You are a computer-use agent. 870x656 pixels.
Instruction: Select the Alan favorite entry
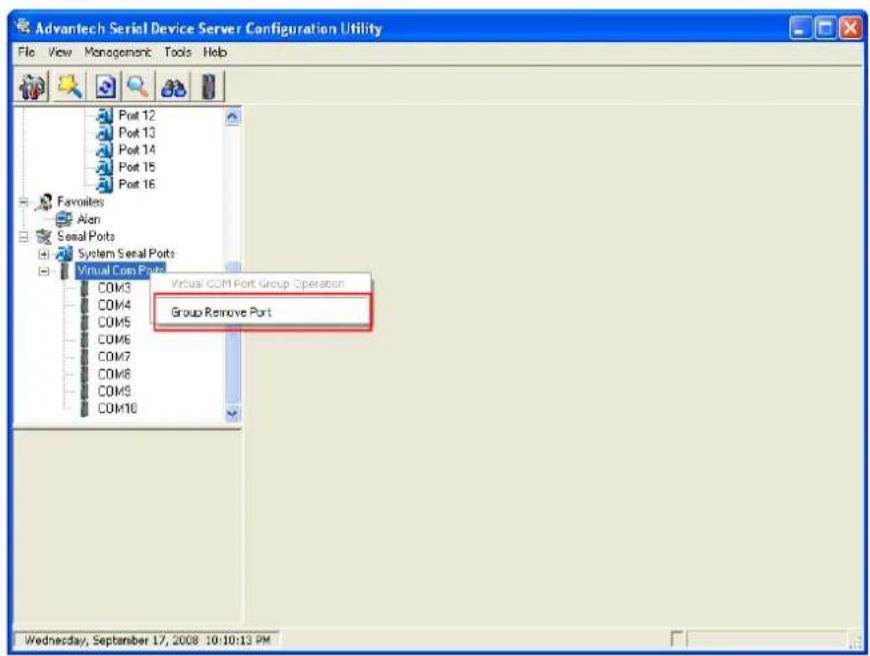tap(89, 219)
